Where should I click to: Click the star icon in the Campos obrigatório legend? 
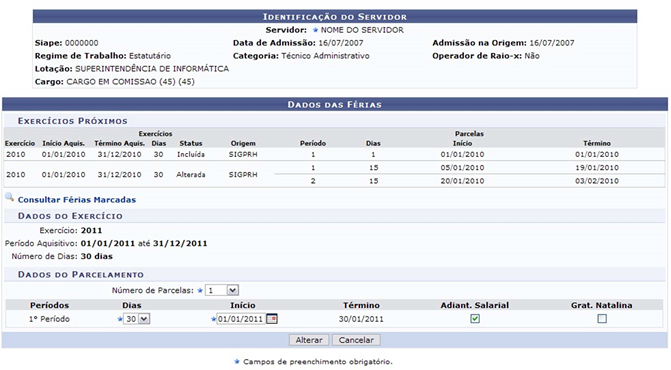[x=237, y=361]
